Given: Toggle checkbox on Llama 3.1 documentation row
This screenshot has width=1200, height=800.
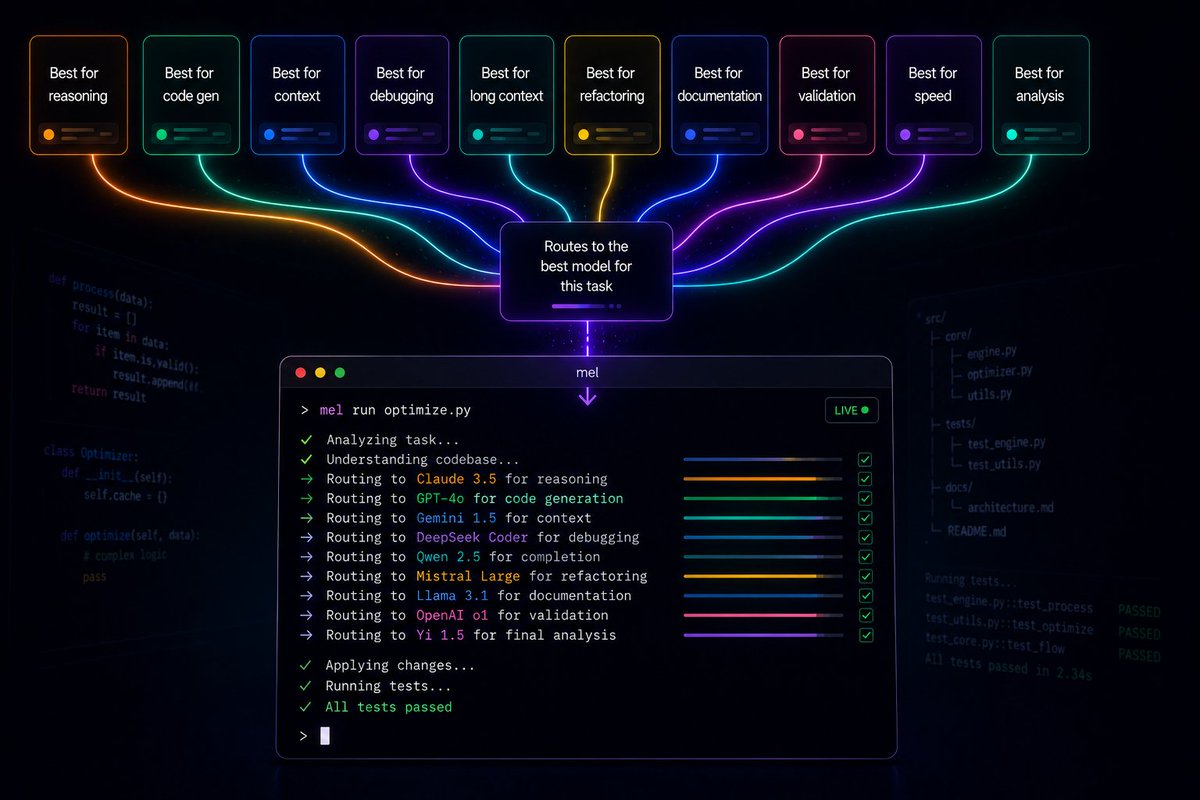Looking at the screenshot, I should [x=865, y=596].
